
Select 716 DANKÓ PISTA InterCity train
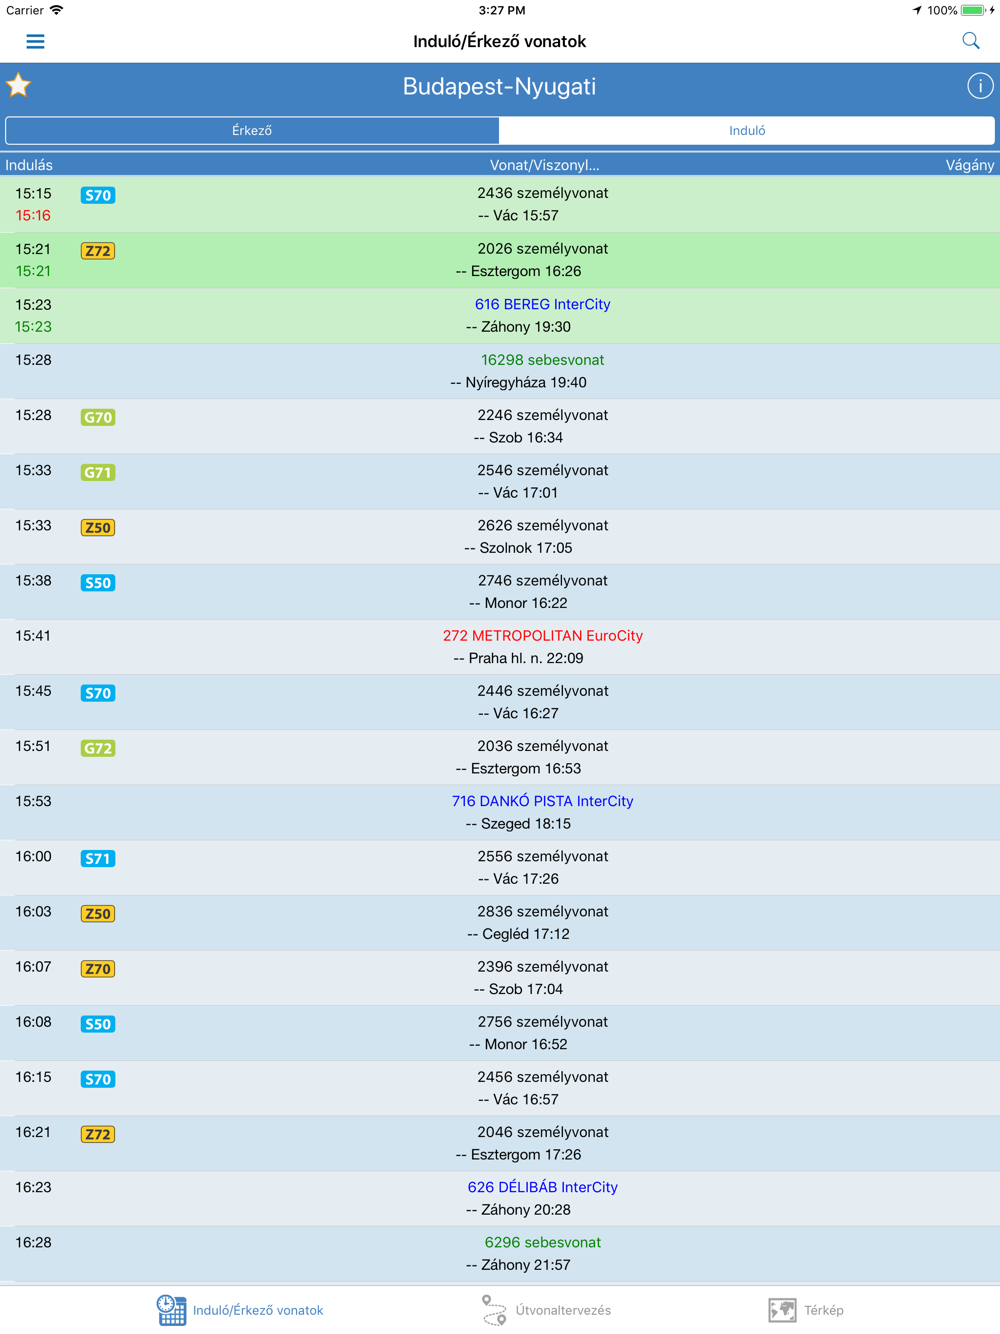[542, 801]
